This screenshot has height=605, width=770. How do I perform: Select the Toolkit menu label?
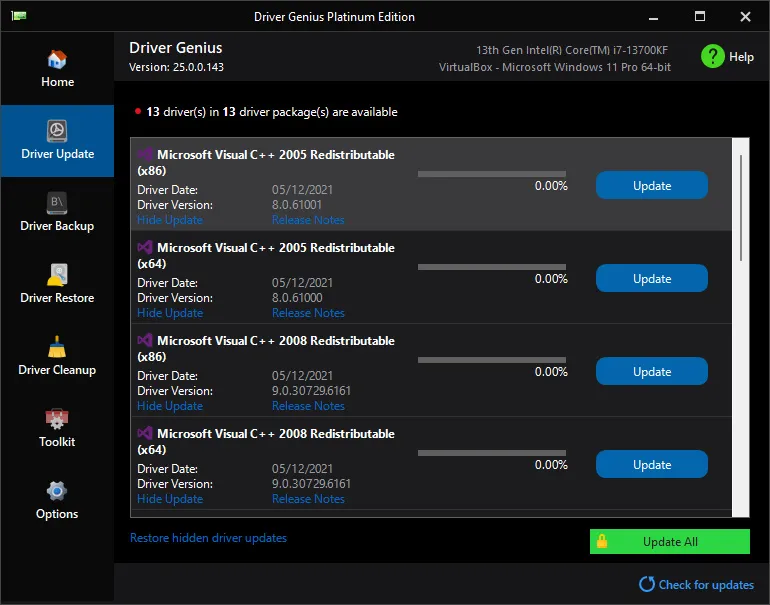coord(57,441)
